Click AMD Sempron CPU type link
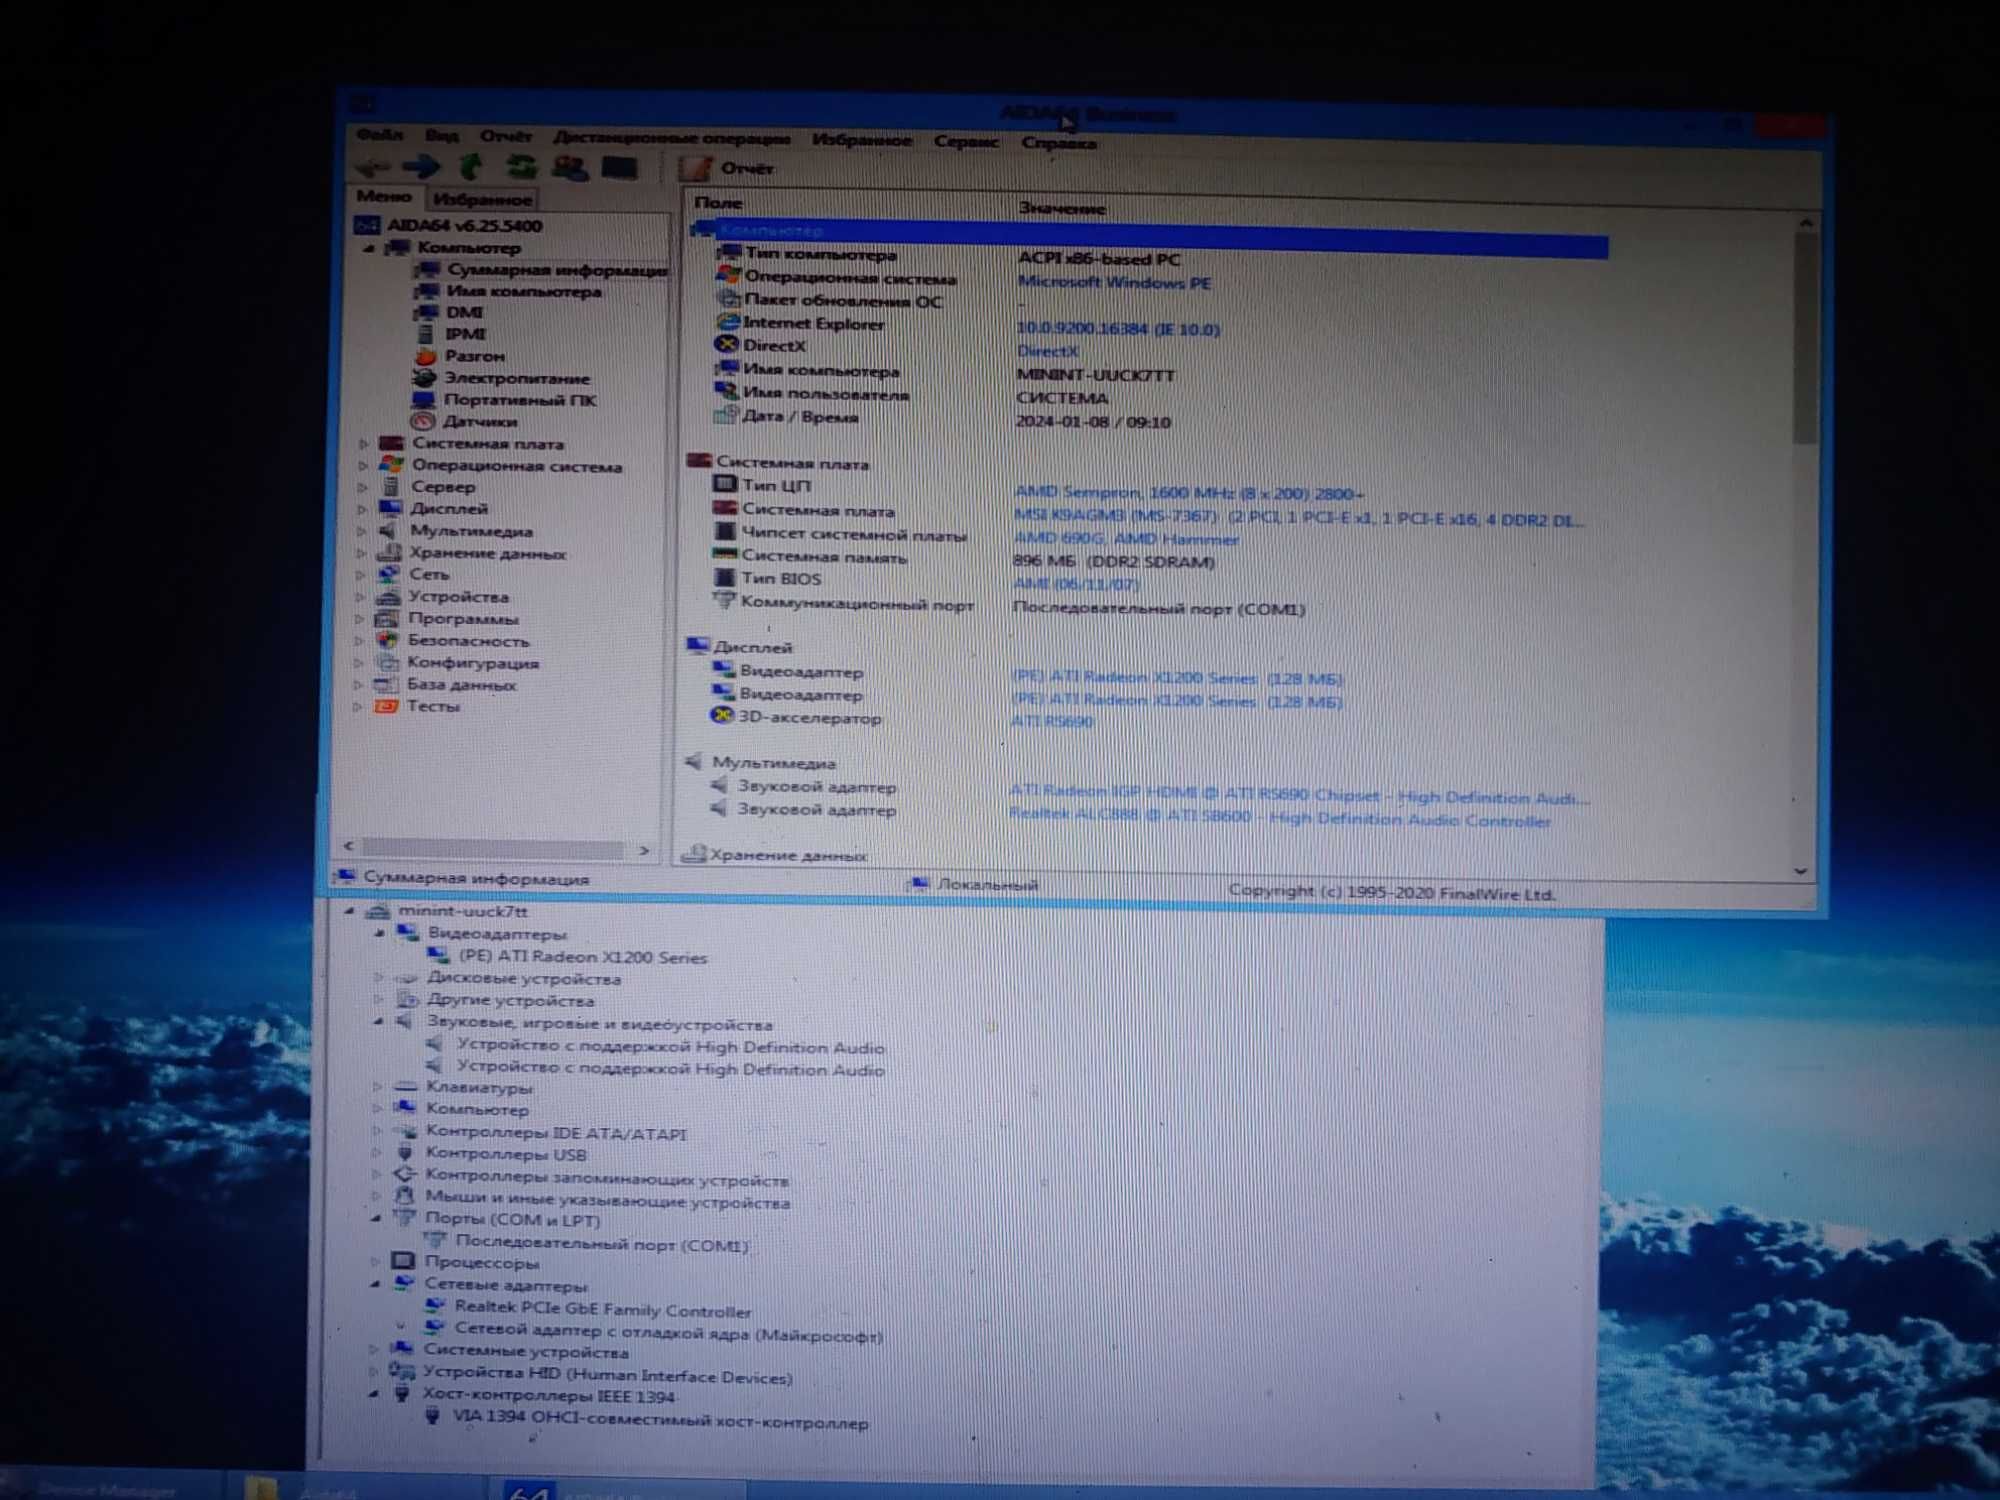This screenshot has height=1500, width=2000. (x=1189, y=493)
